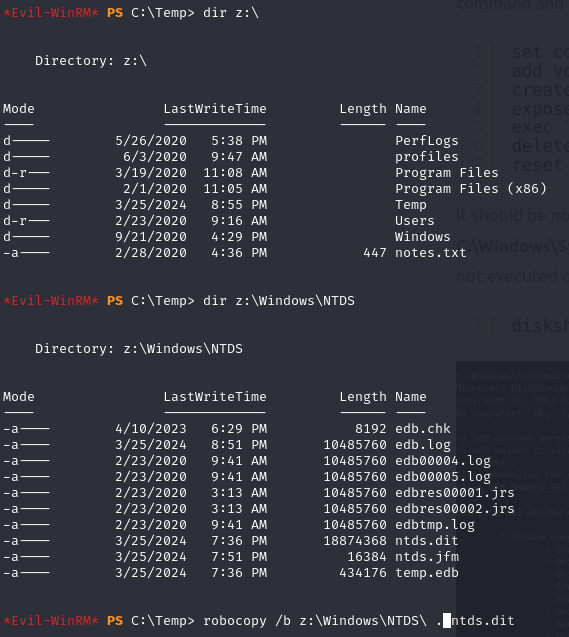Click the 'dir z:\Windows\NTDS' command text
Viewport: 569px width, 637px height.
click(279, 301)
